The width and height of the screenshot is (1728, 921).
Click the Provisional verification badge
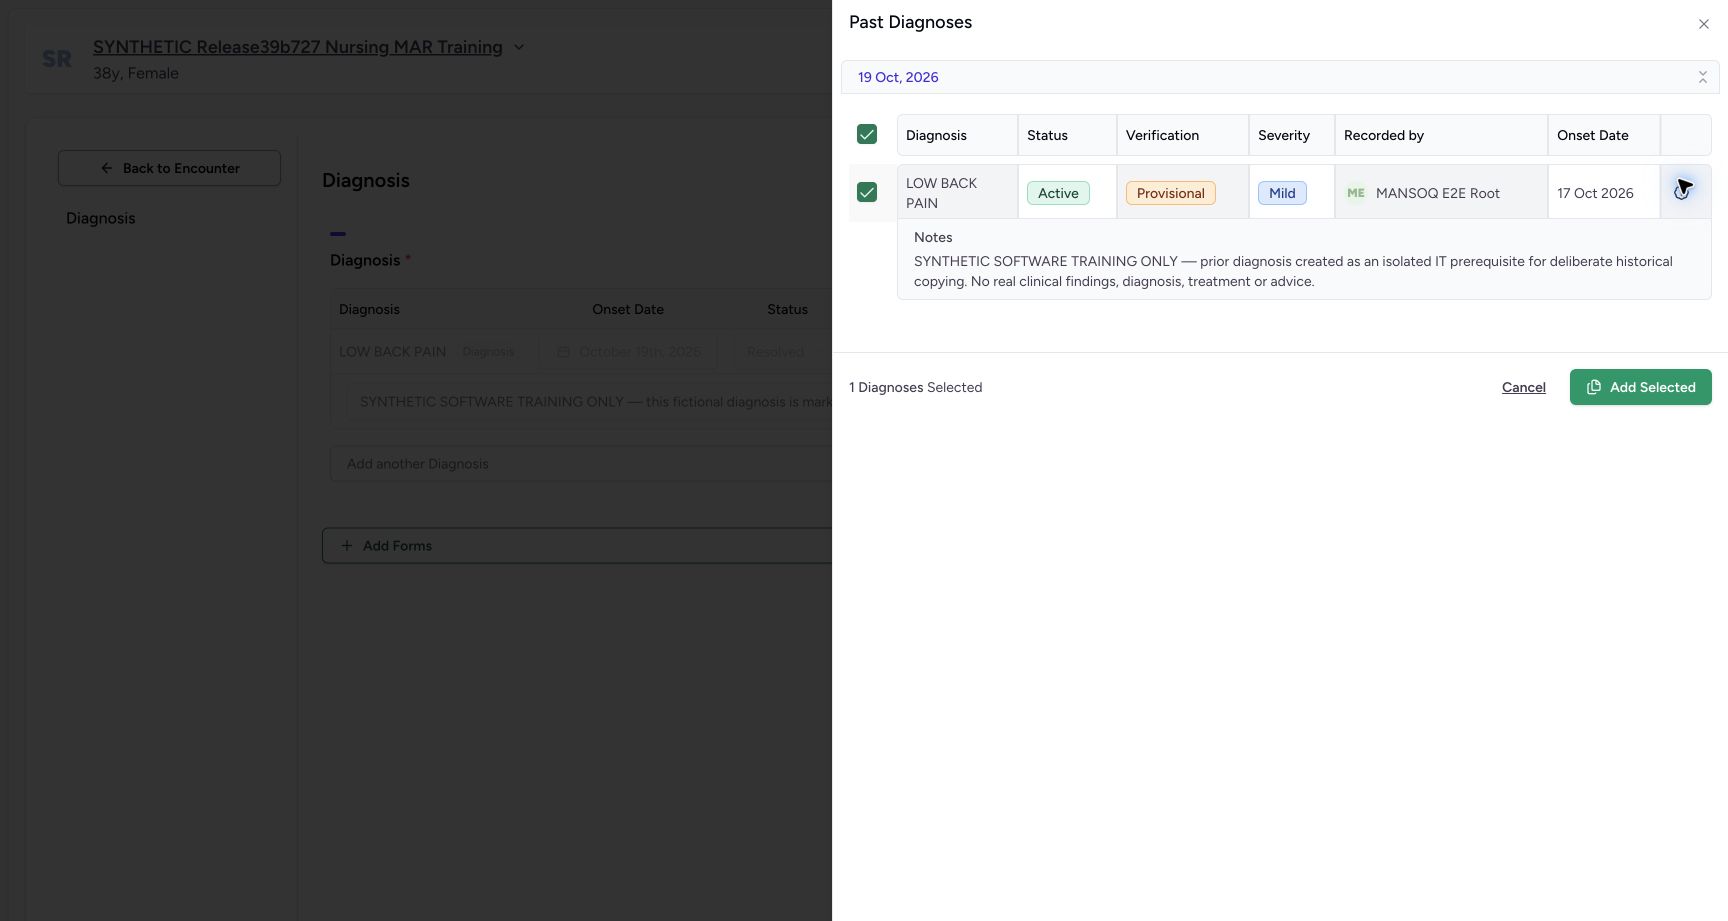tap(1171, 193)
